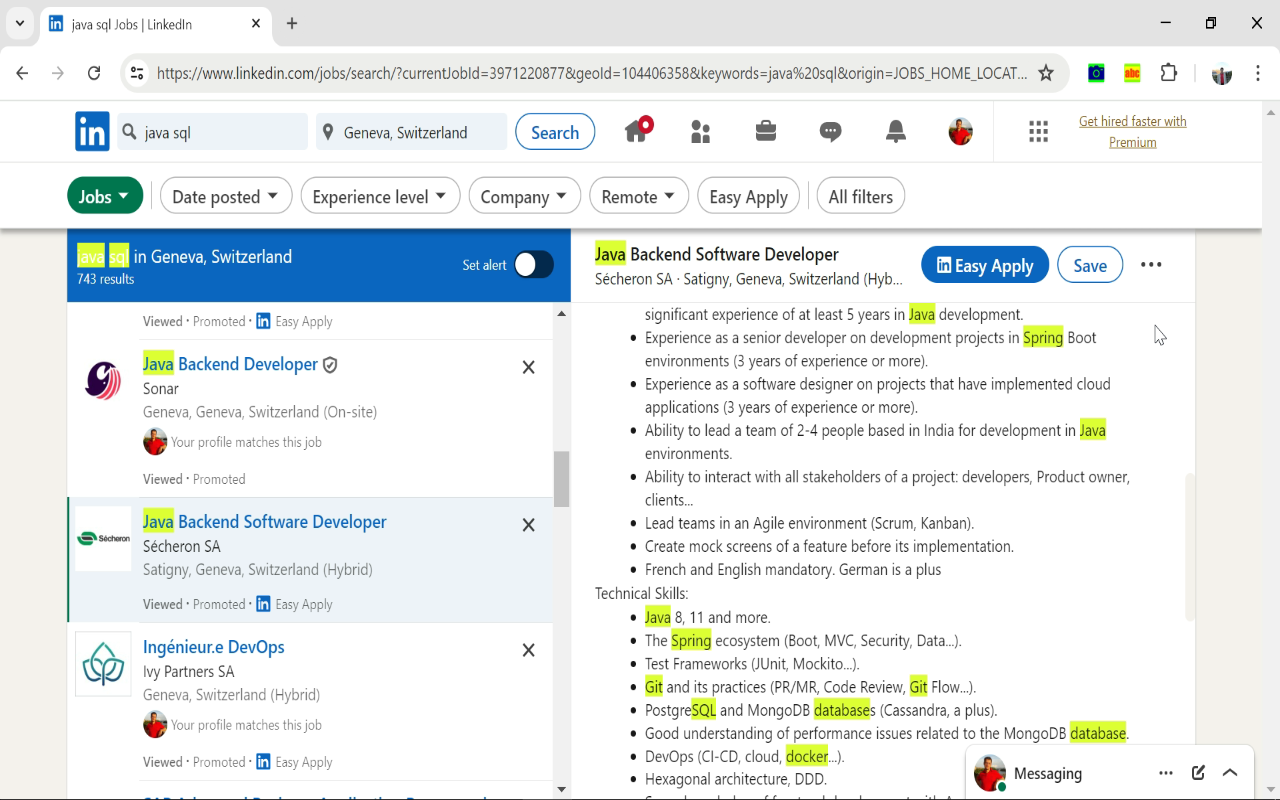The width and height of the screenshot is (1280, 800).
Task: Compose a new message in Messaging panel
Action: click(x=1198, y=772)
